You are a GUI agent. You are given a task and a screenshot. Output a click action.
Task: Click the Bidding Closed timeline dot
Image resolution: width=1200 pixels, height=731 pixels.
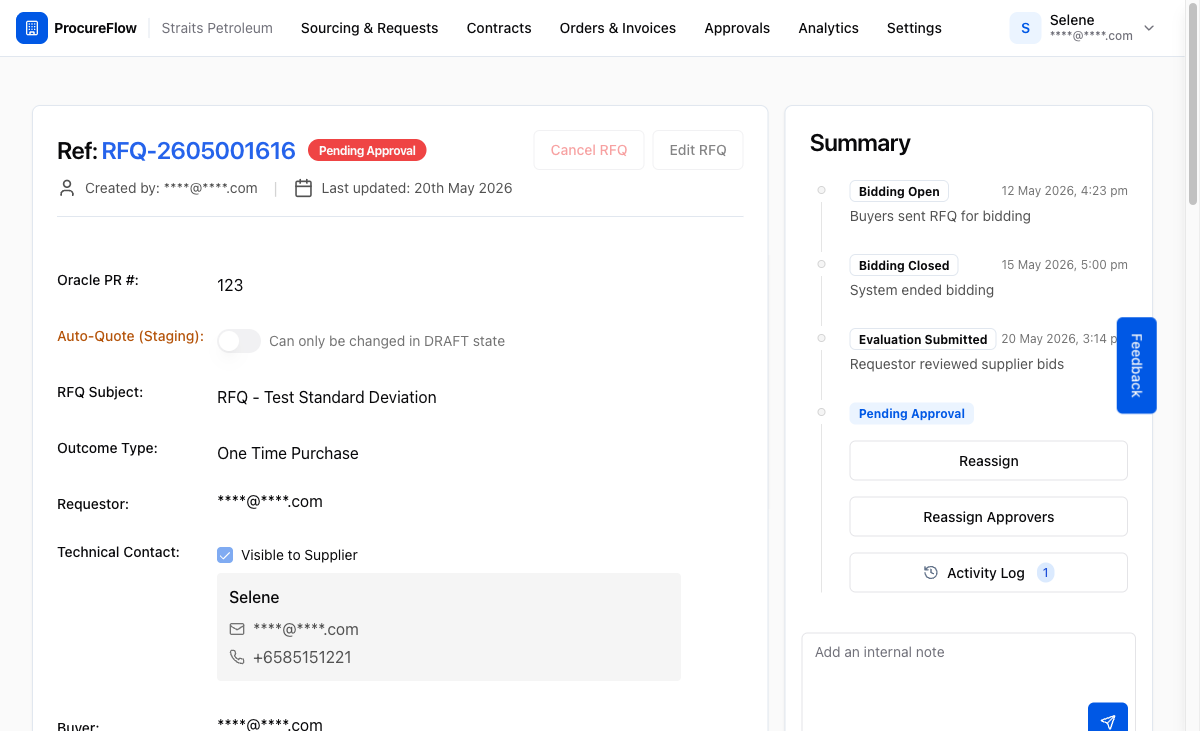[821, 264]
